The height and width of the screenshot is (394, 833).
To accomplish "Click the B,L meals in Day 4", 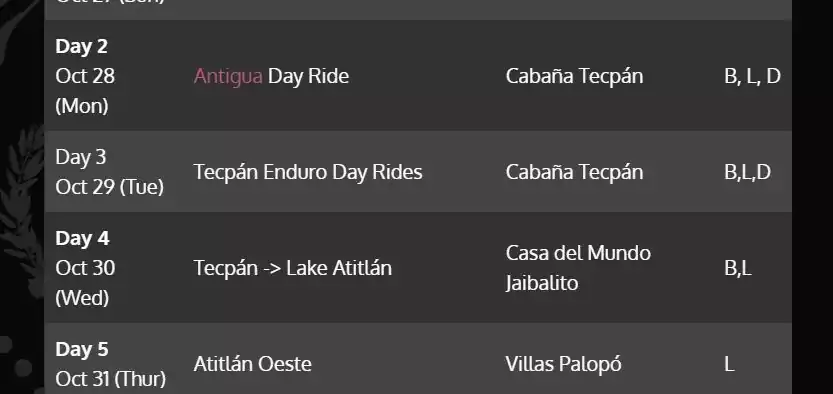I will [x=738, y=268].
